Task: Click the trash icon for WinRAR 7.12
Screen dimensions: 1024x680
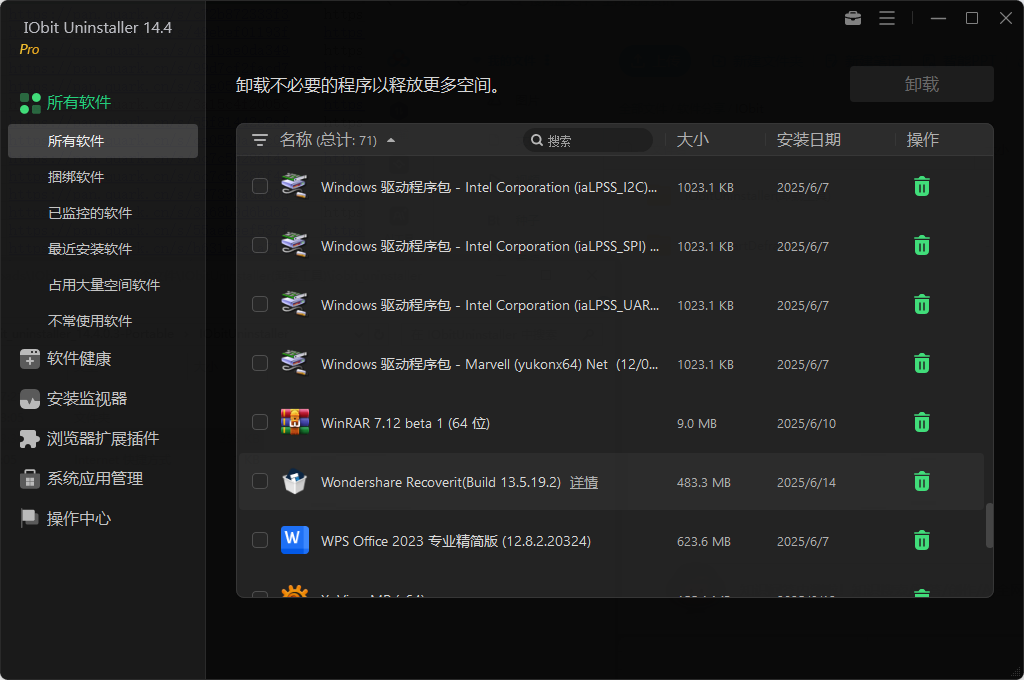Action: (x=921, y=423)
